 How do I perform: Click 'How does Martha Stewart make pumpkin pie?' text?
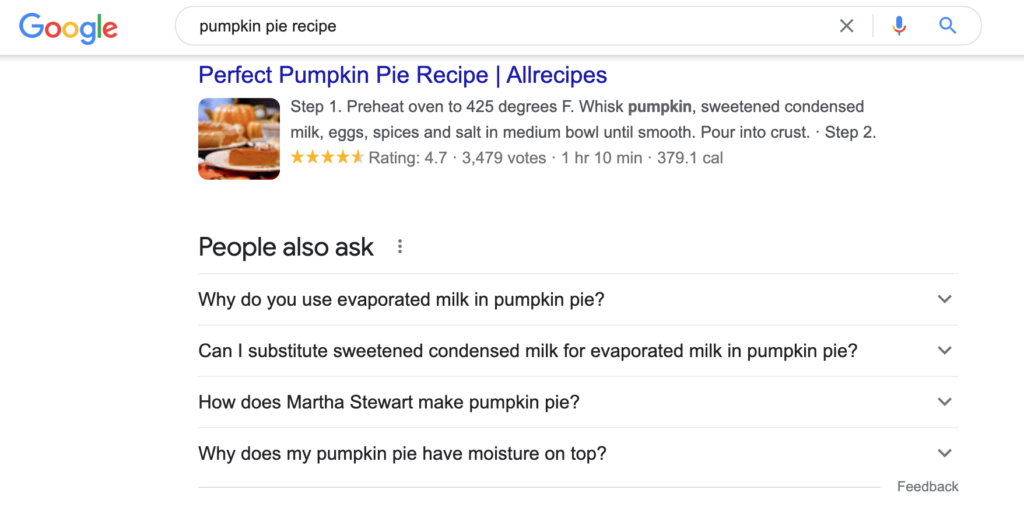(x=388, y=402)
